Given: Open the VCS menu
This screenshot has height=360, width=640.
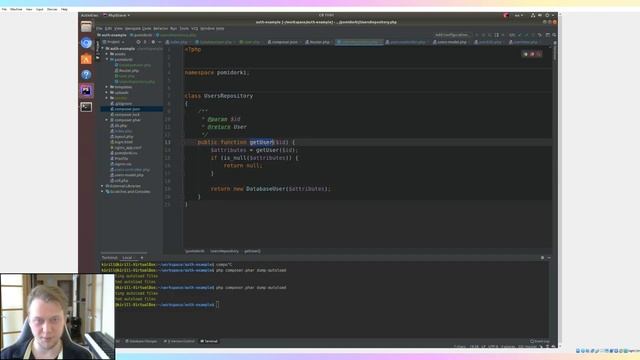Looking at the screenshot, I should (x=195, y=29).
